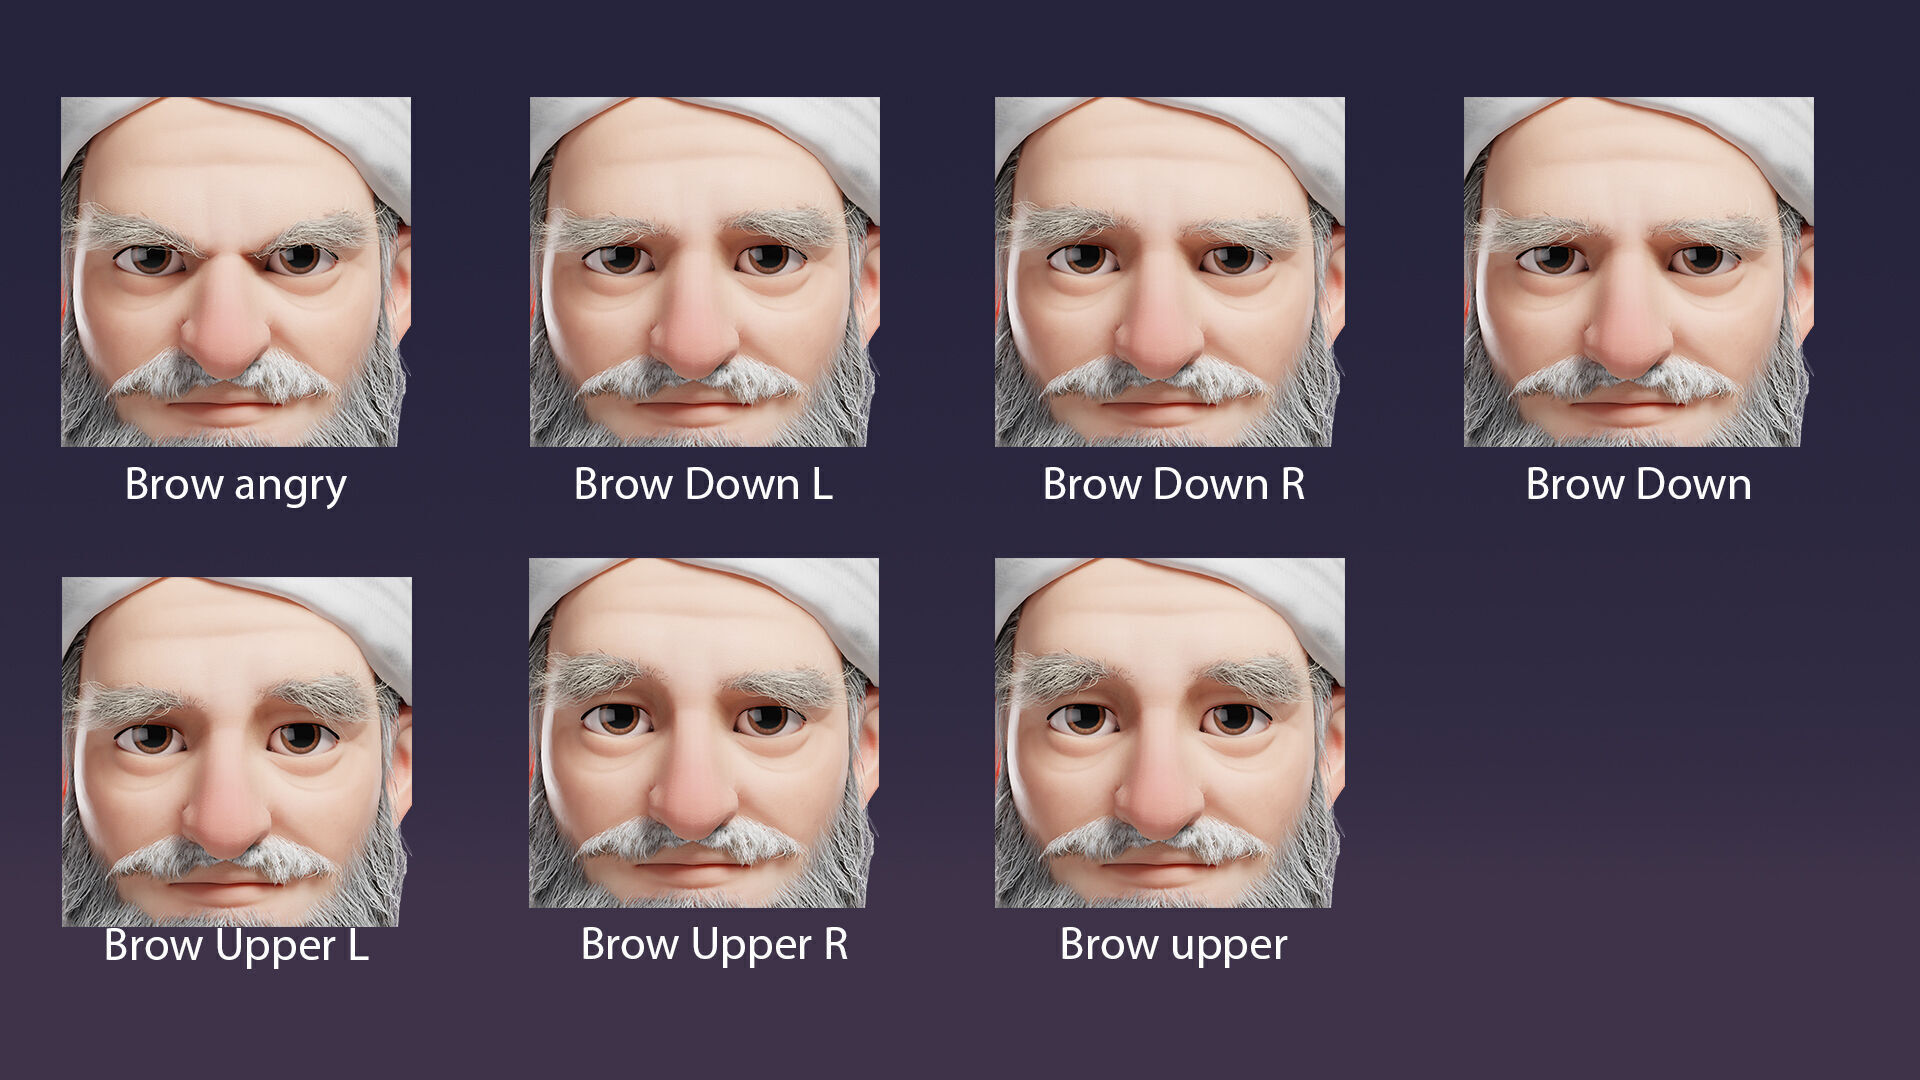Click the Brow Upper L face thumbnail
Image resolution: width=1920 pixels, height=1080 pixels.
236,751
